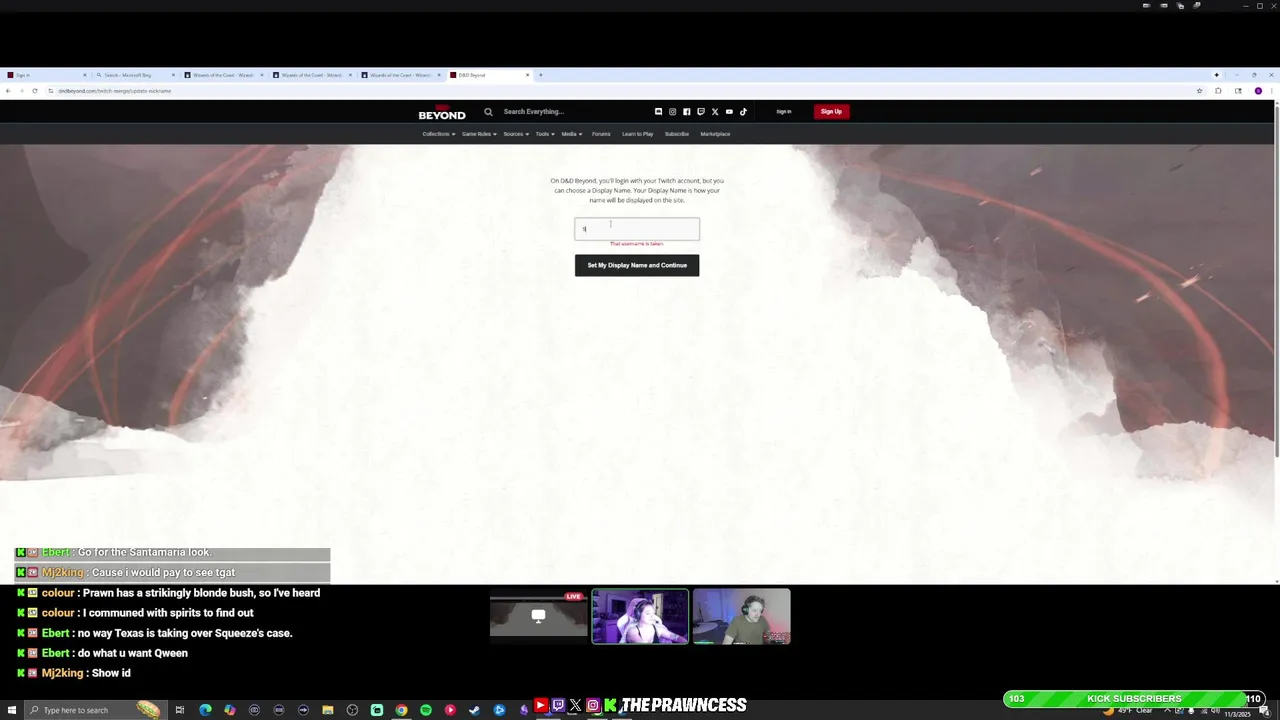Select the right webcam thumbnail
The image size is (1280, 720).
(x=741, y=616)
